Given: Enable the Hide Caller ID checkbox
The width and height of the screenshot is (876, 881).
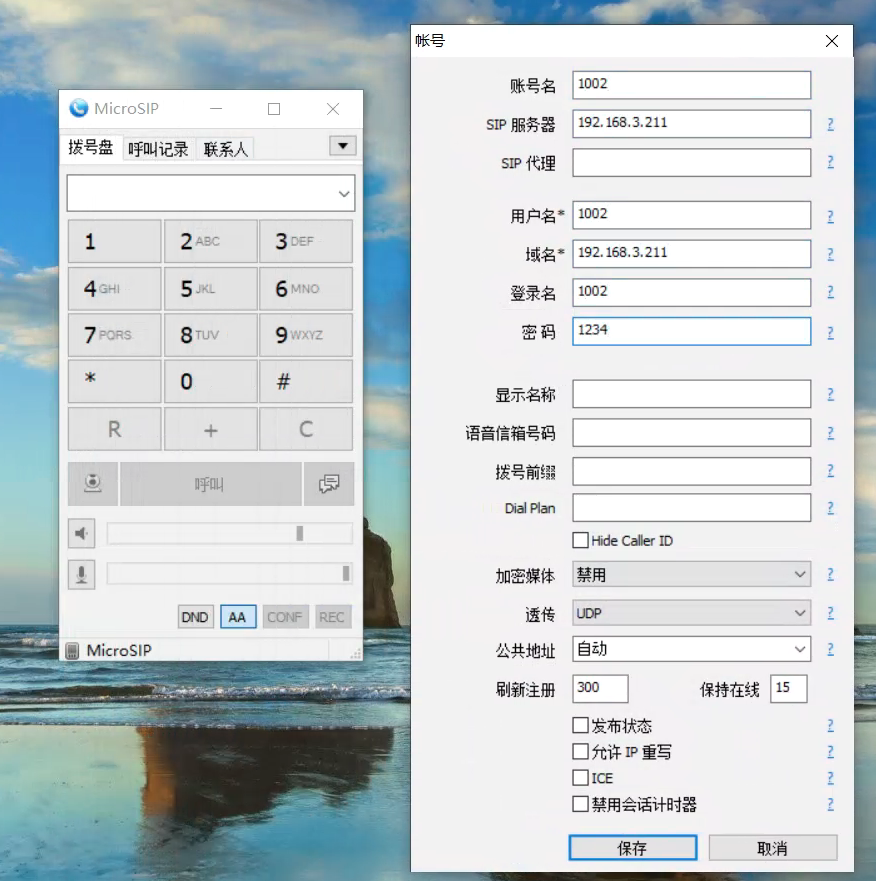Looking at the screenshot, I should coord(580,541).
